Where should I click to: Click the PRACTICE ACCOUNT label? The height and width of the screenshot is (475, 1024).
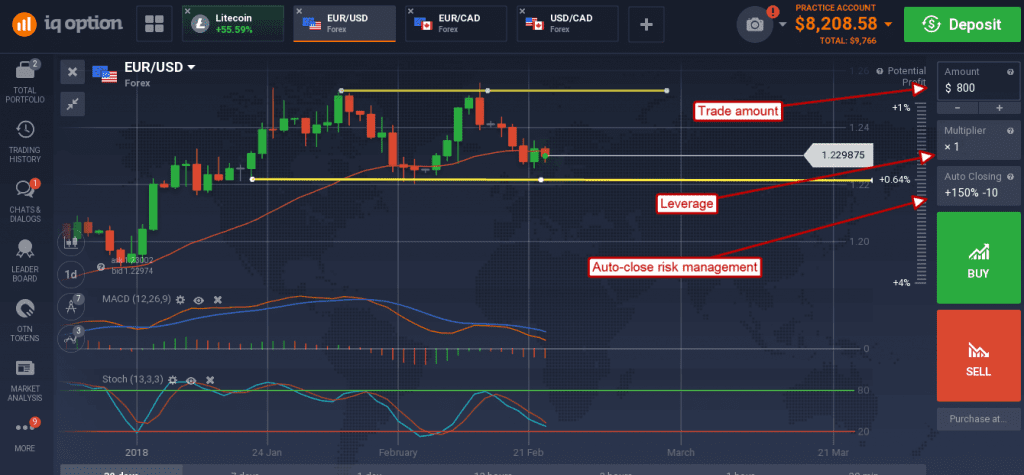click(x=835, y=8)
